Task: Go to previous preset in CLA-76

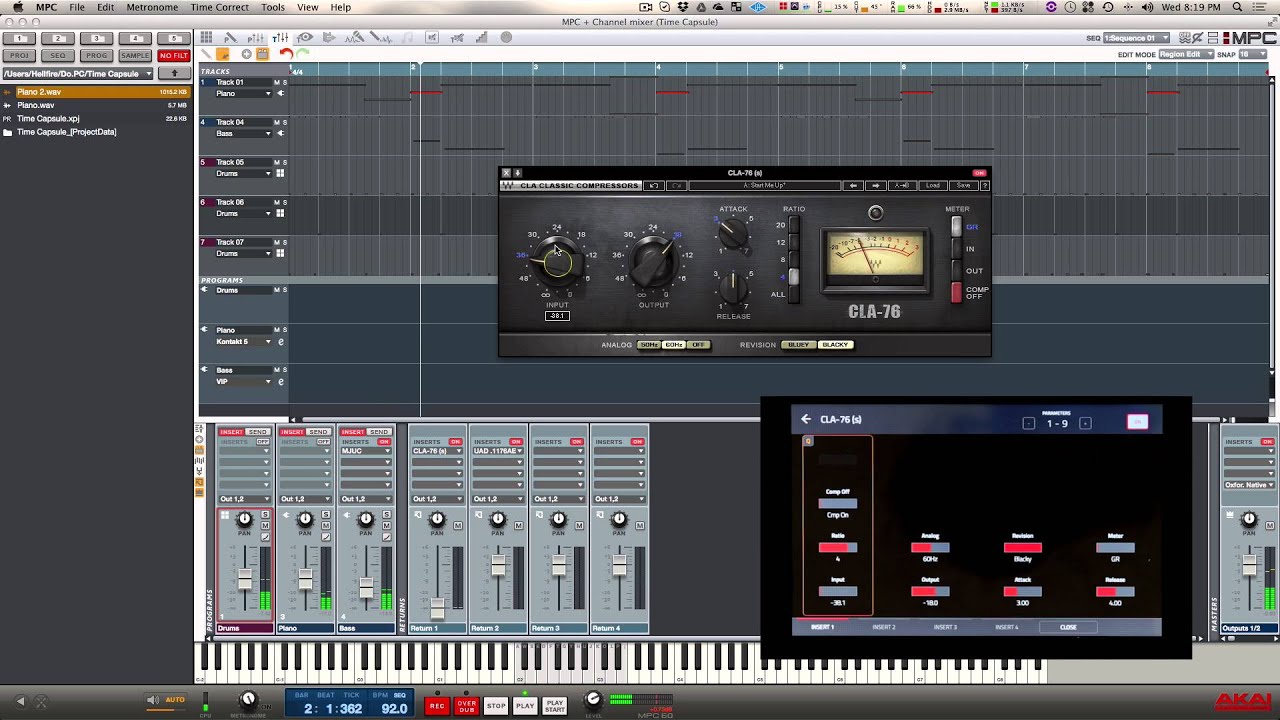Action: pos(853,185)
